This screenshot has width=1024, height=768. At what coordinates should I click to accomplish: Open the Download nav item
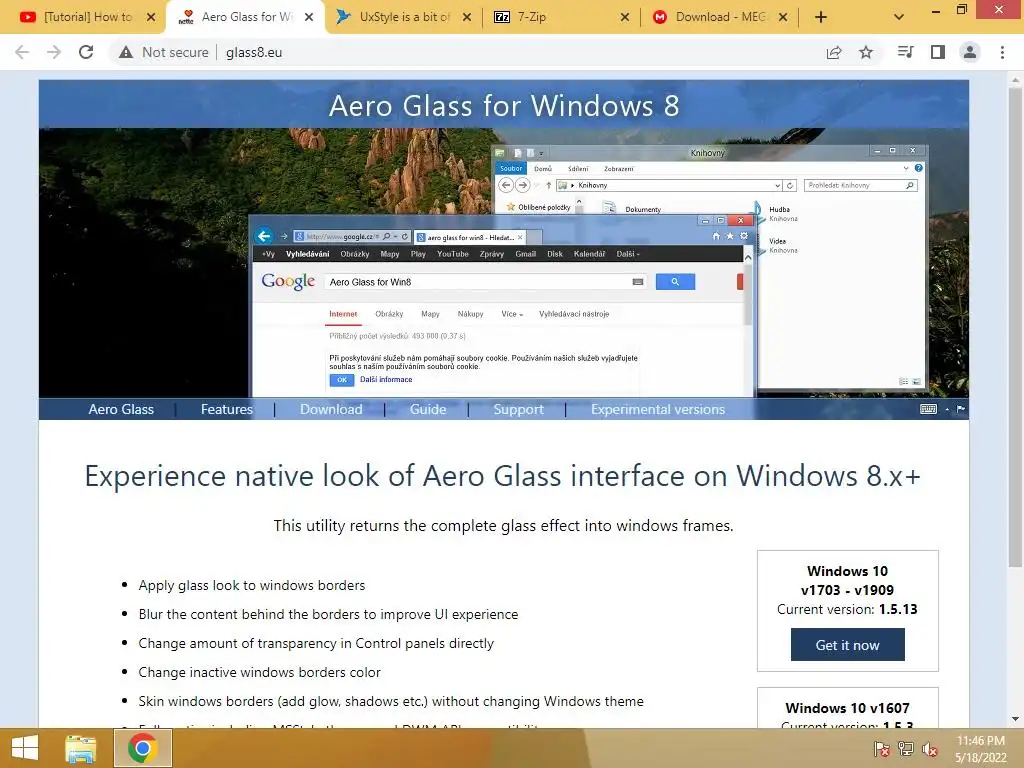click(x=331, y=409)
